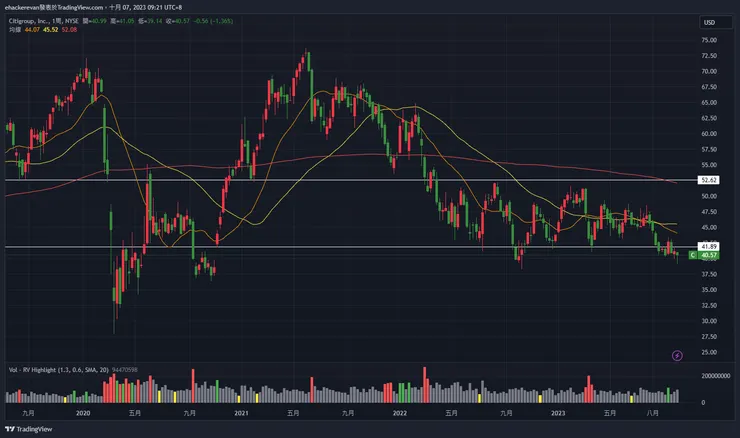Image resolution: width=740 pixels, height=438 pixels.
Task: Click the orange 44.07 moving average value
Action: point(32,29)
